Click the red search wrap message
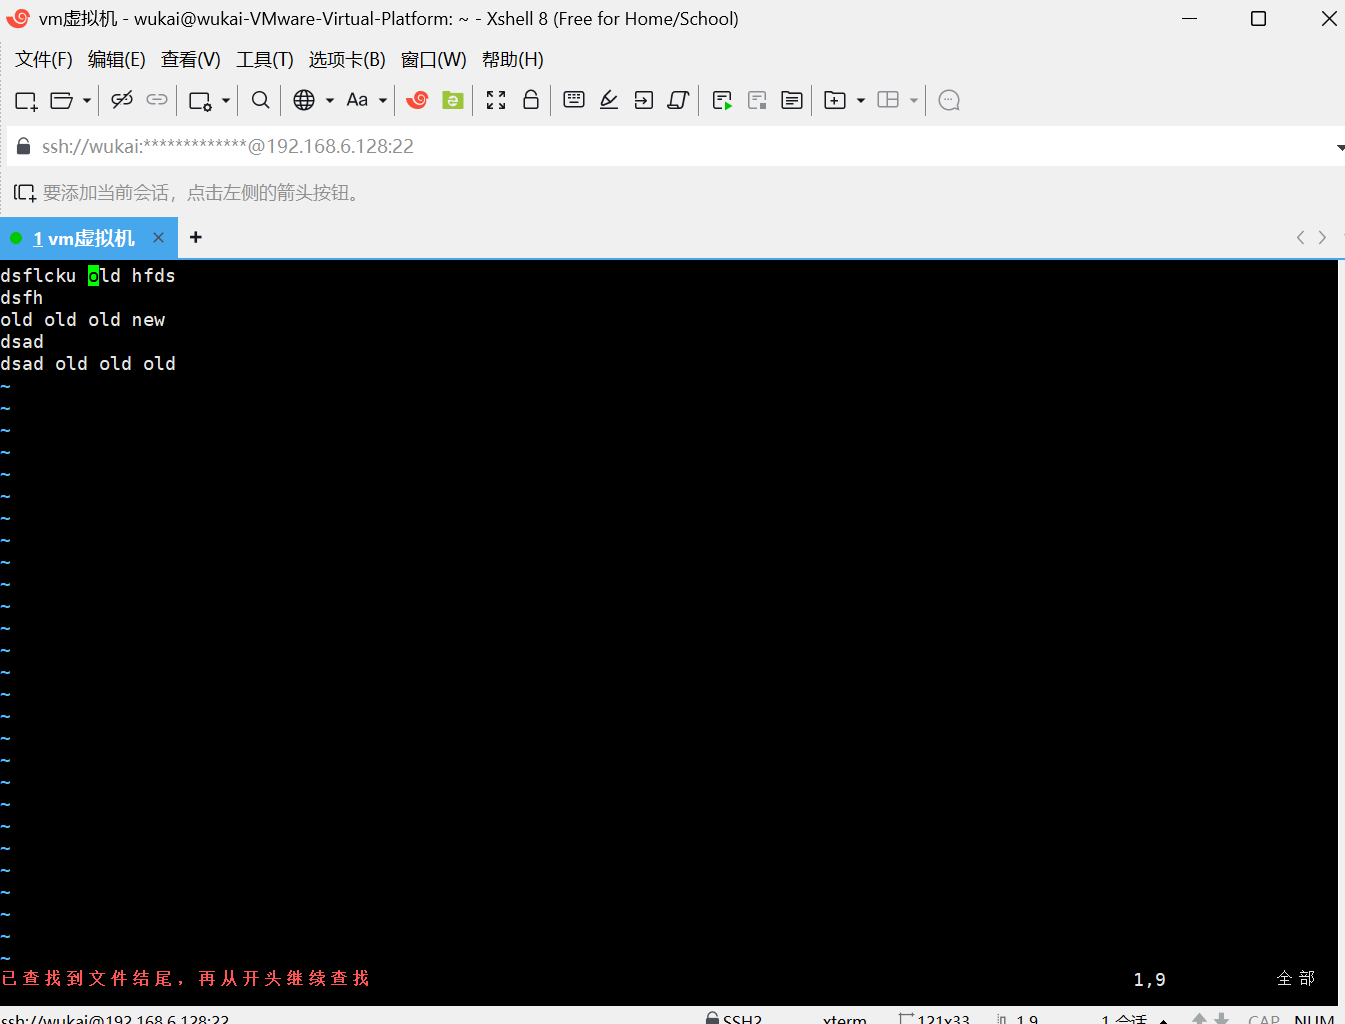This screenshot has width=1345, height=1024. click(186, 978)
